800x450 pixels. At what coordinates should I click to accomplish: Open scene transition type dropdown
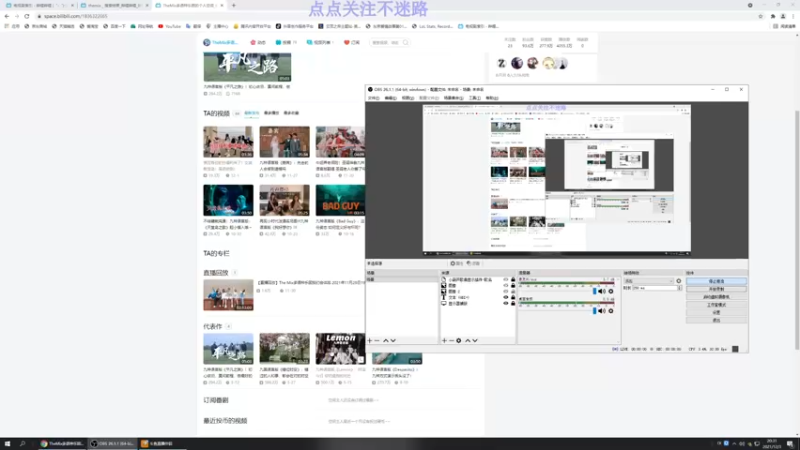tap(648, 281)
